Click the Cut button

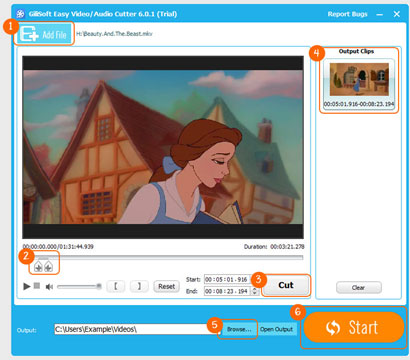coord(286,285)
